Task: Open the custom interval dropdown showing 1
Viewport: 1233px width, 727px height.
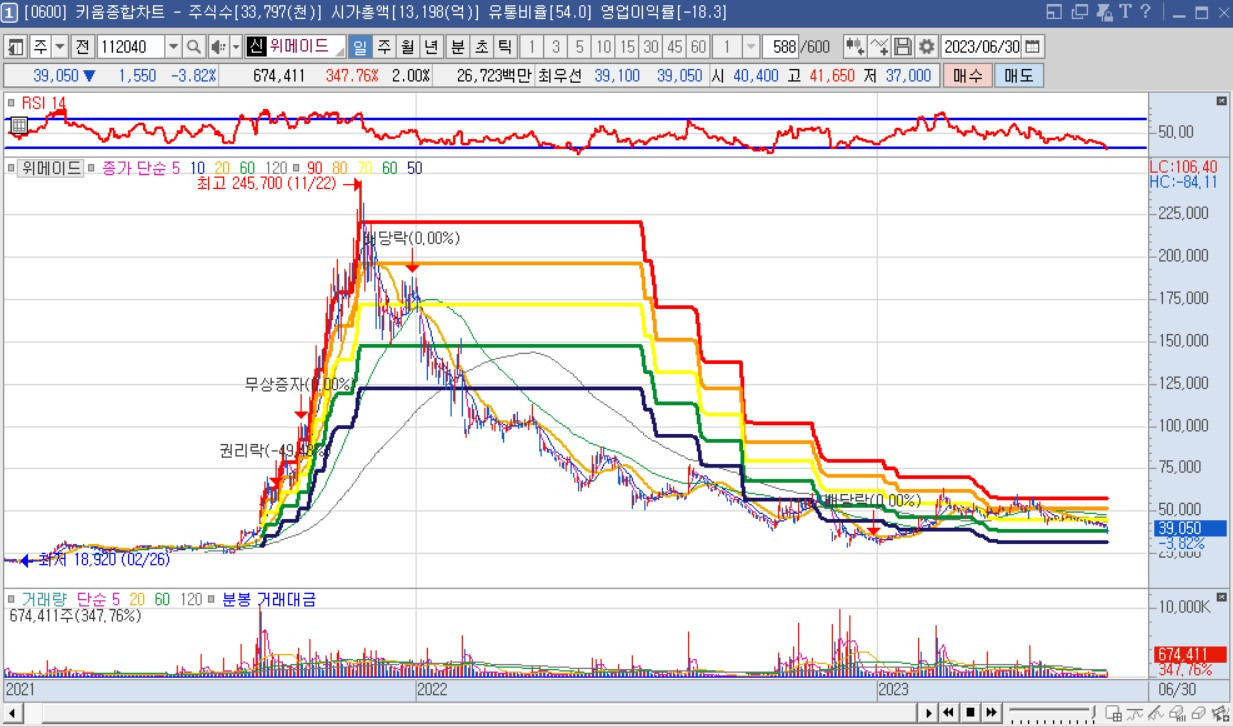Action: [x=751, y=47]
